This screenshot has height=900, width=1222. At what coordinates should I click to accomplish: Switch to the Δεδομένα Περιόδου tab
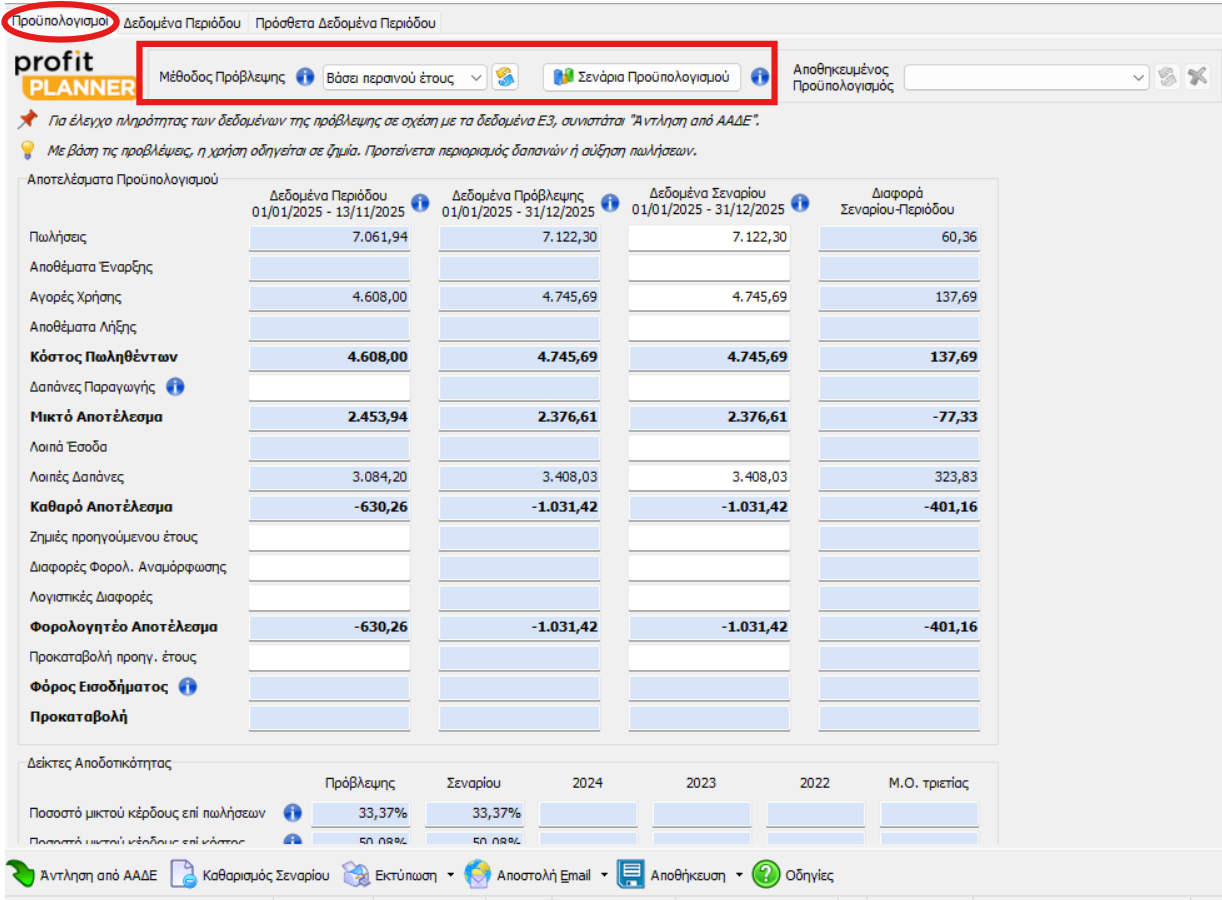pos(183,22)
